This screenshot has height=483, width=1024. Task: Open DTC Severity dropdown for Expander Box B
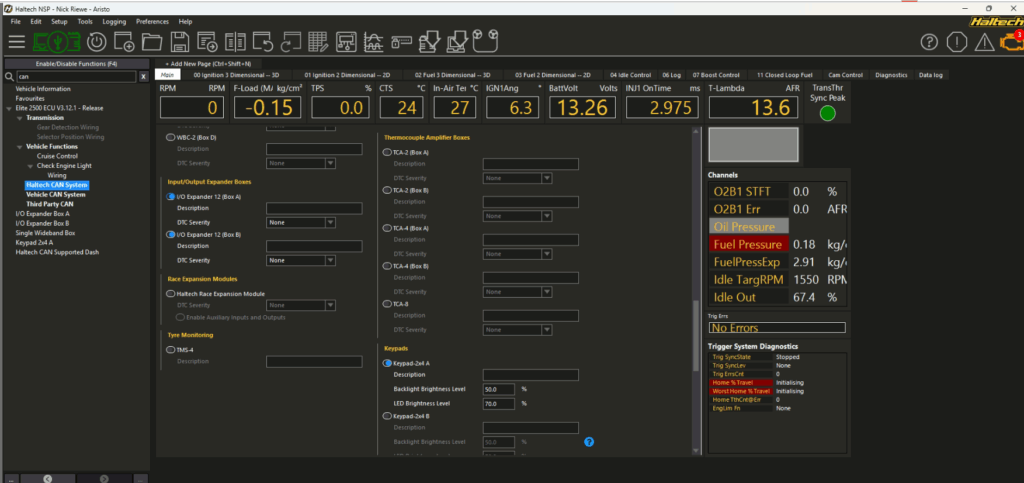pyautogui.click(x=301, y=260)
